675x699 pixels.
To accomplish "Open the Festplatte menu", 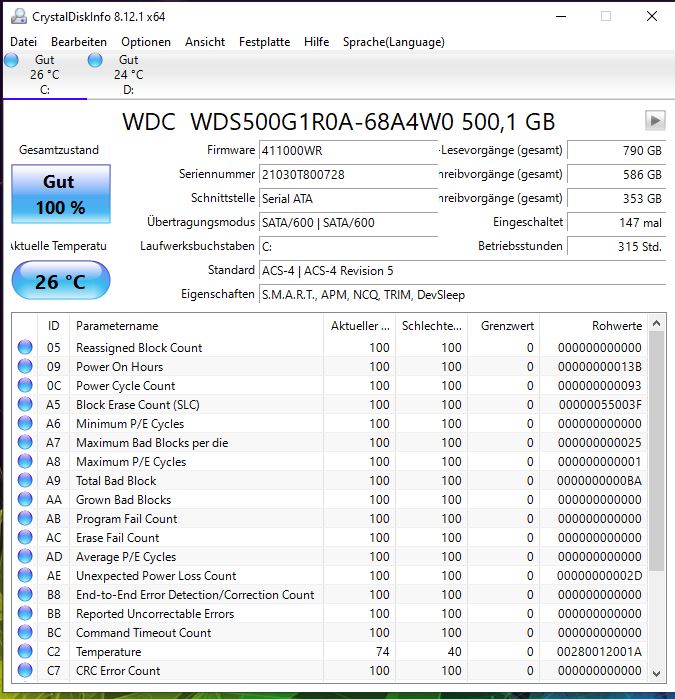I will (264, 42).
